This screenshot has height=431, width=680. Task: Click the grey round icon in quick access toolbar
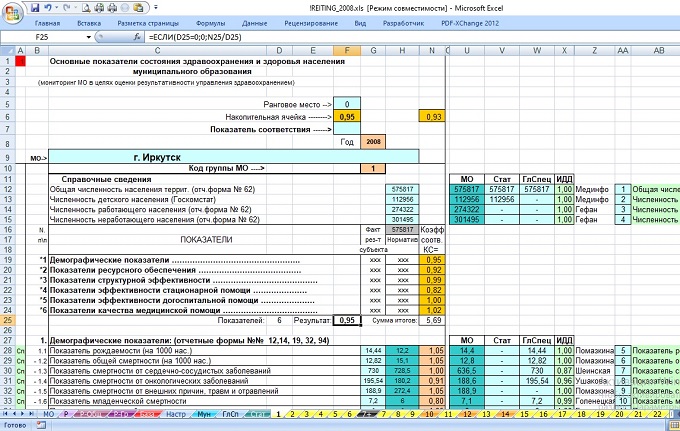click(x=125, y=8)
